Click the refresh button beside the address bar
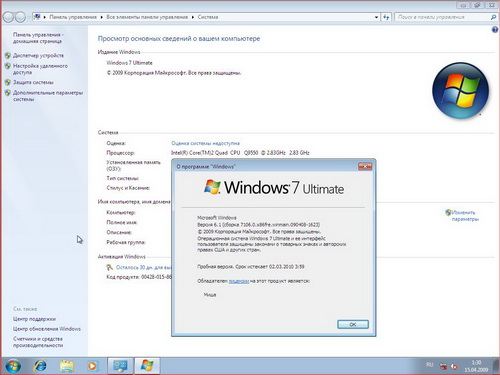 [x=386, y=17]
